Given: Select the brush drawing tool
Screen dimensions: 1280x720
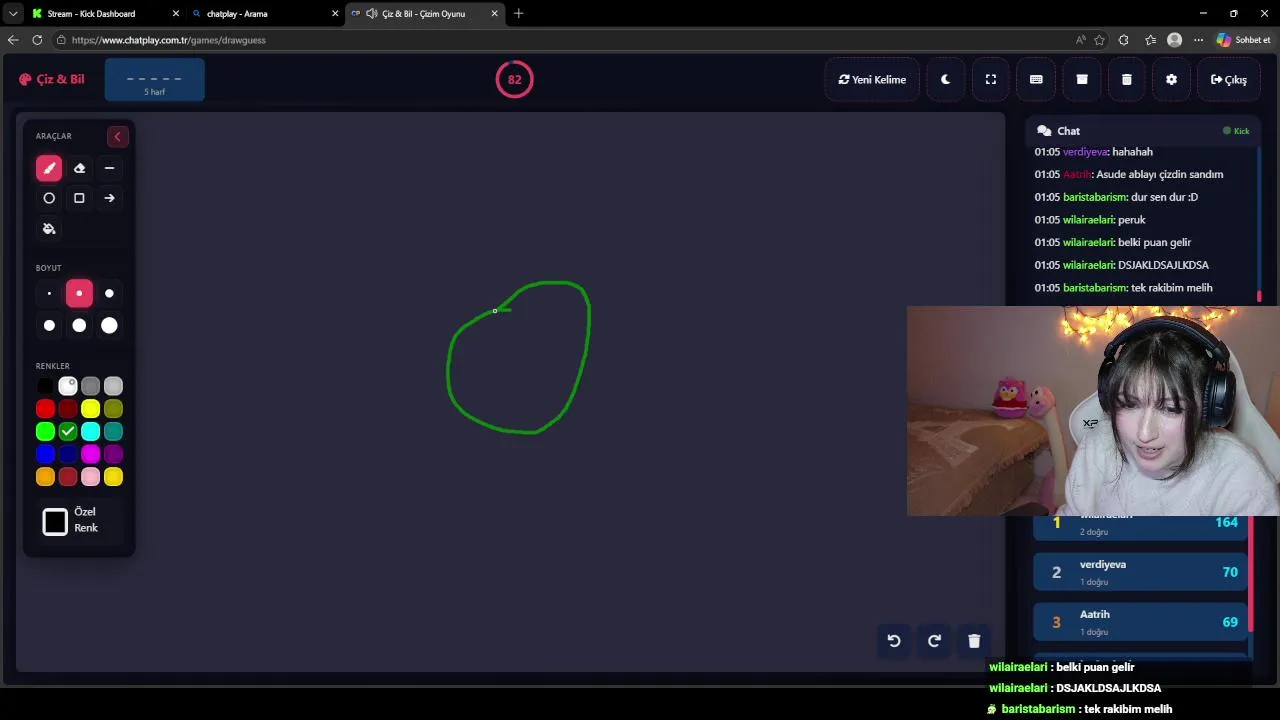Looking at the screenshot, I should (49, 168).
